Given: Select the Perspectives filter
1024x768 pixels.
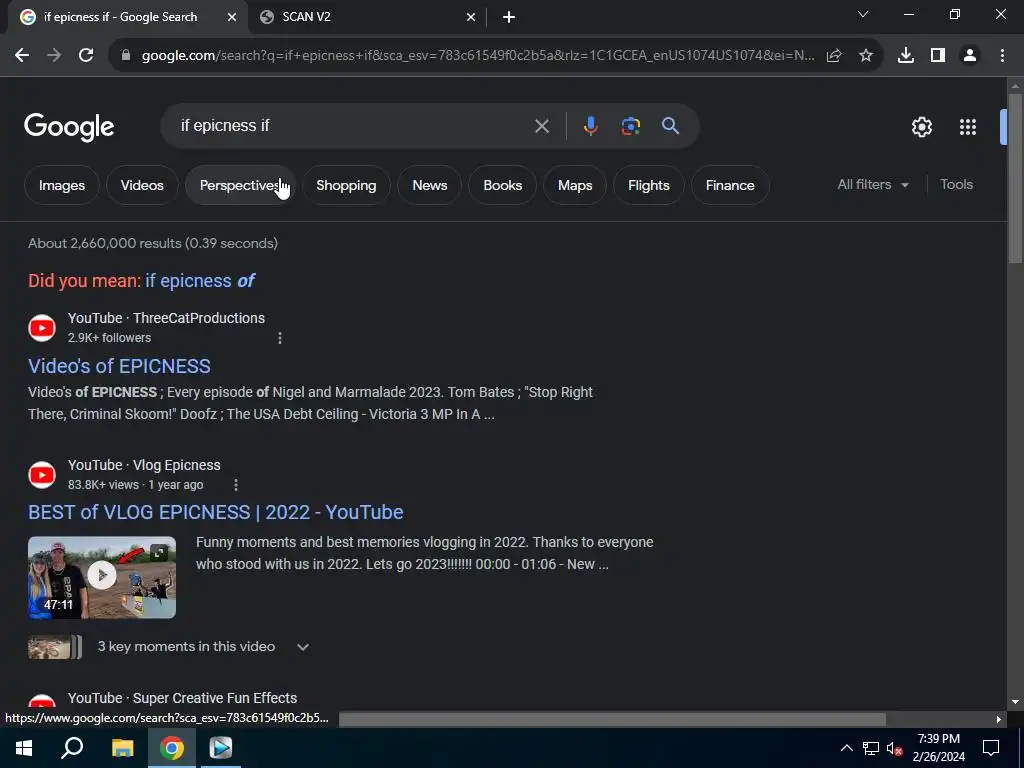Looking at the screenshot, I should click(x=240, y=185).
